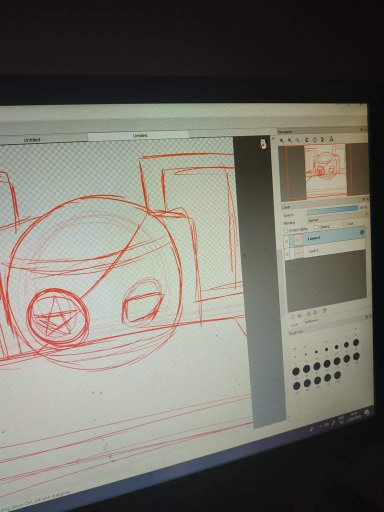The image size is (384, 512).
Task: Adjust the layer Opacity slider
Action: (x=332, y=210)
